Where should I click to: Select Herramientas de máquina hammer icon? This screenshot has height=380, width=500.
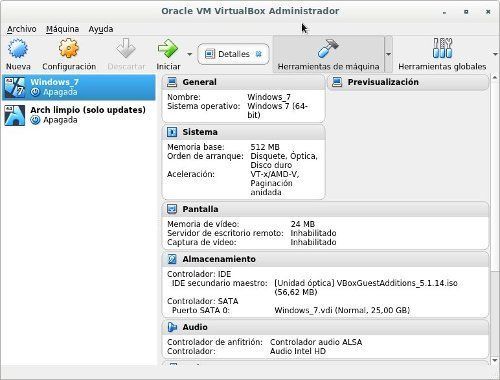328,48
